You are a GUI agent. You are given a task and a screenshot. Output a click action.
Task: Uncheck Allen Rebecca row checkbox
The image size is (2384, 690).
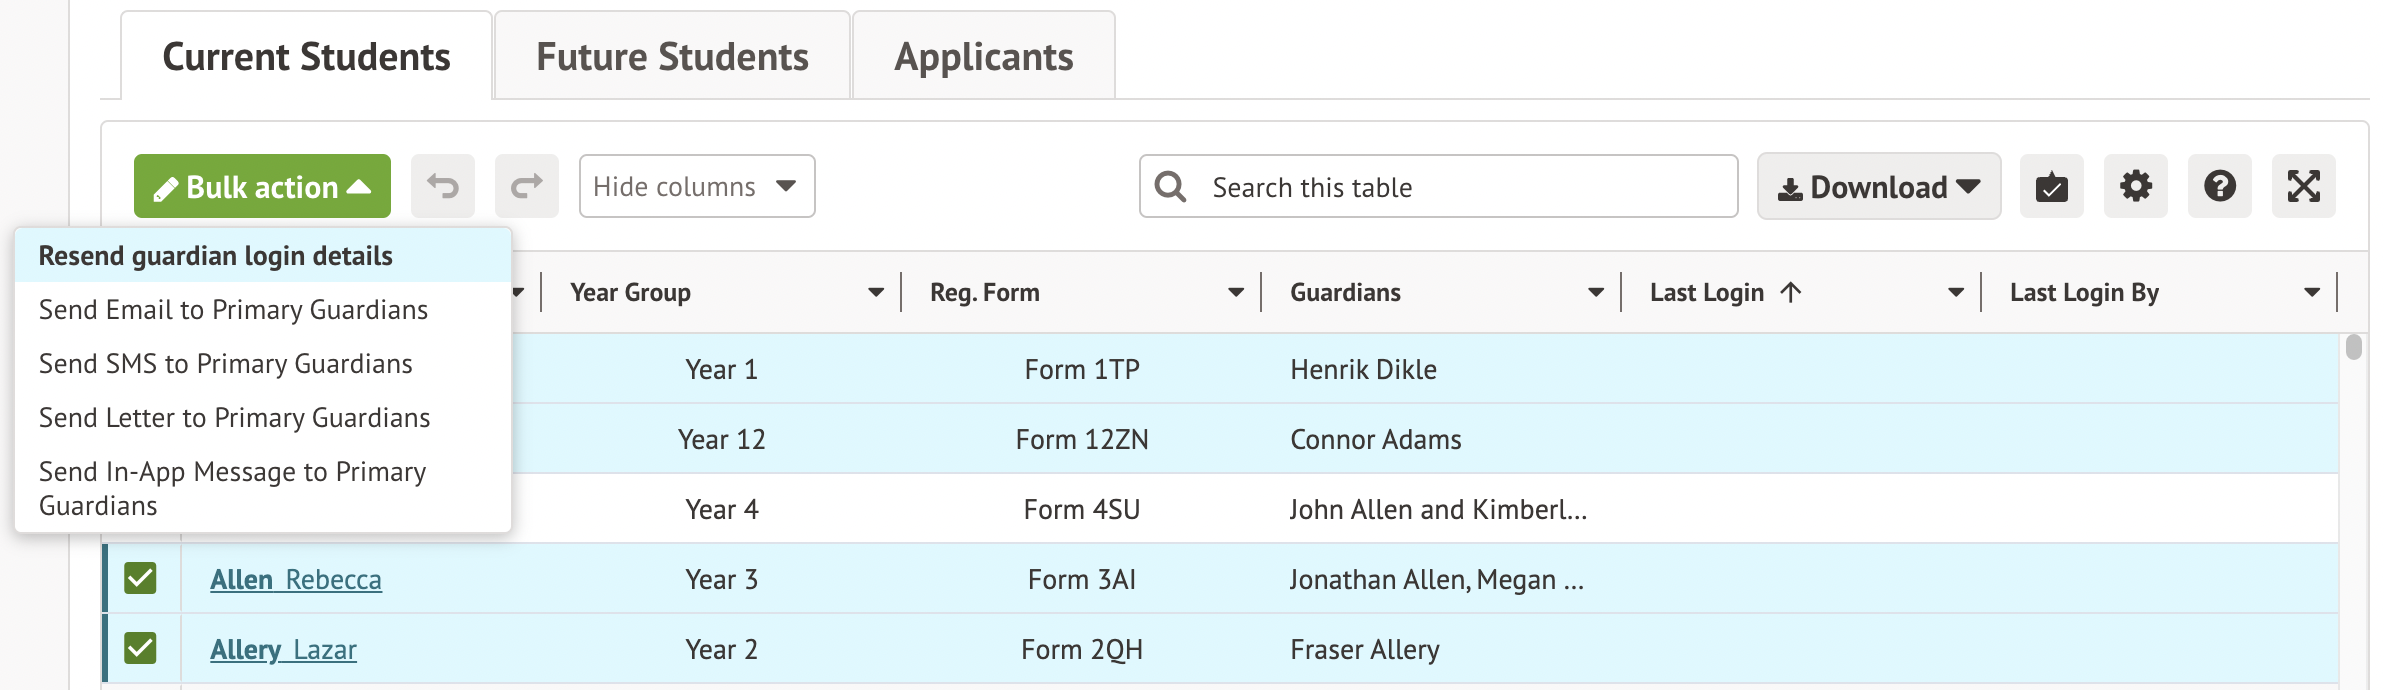click(x=140, y=578)
